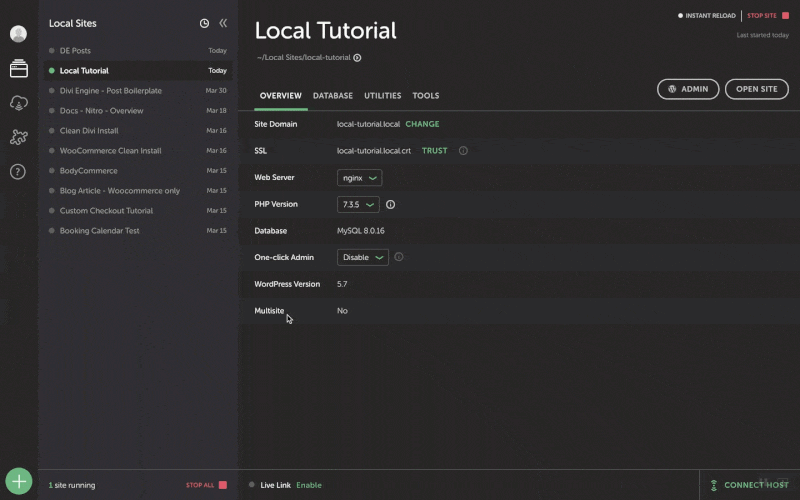Viewport: 800px width, 500px height.
Task: Click the PHP Version info icon
Action: point(390,204)
